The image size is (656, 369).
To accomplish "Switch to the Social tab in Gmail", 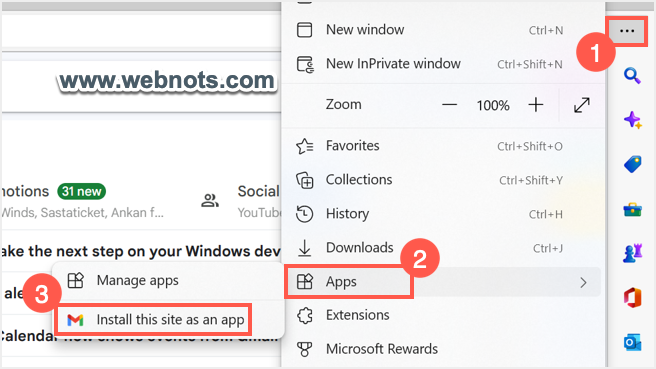I will coord(259,191).
